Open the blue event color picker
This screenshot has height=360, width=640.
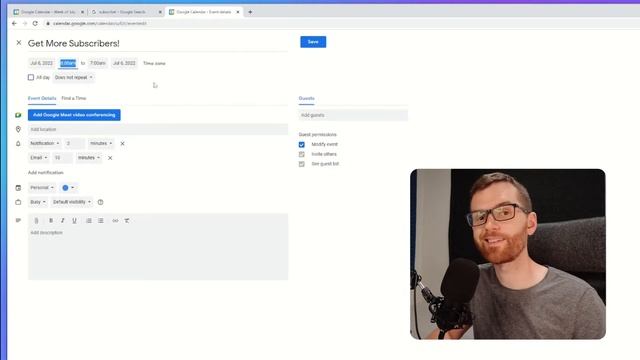coord(68,188)
